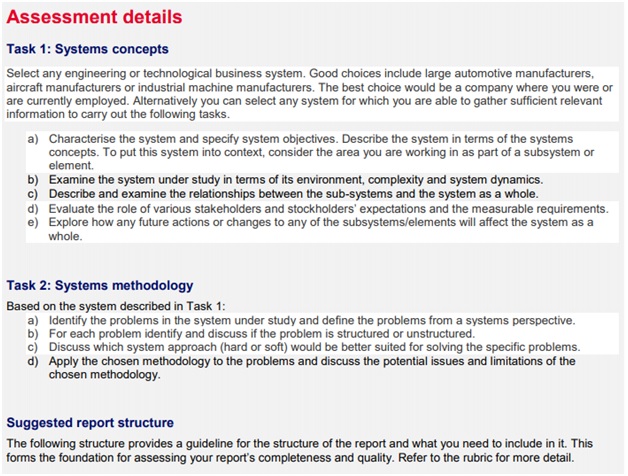The image size is (628, 476).
Task: Click the item 'Examine the system under study'
Action: click(x=295, y=180)
